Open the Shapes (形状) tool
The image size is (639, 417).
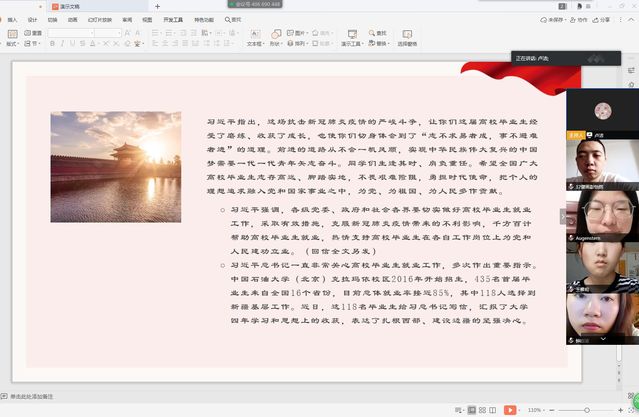(276, 38)
